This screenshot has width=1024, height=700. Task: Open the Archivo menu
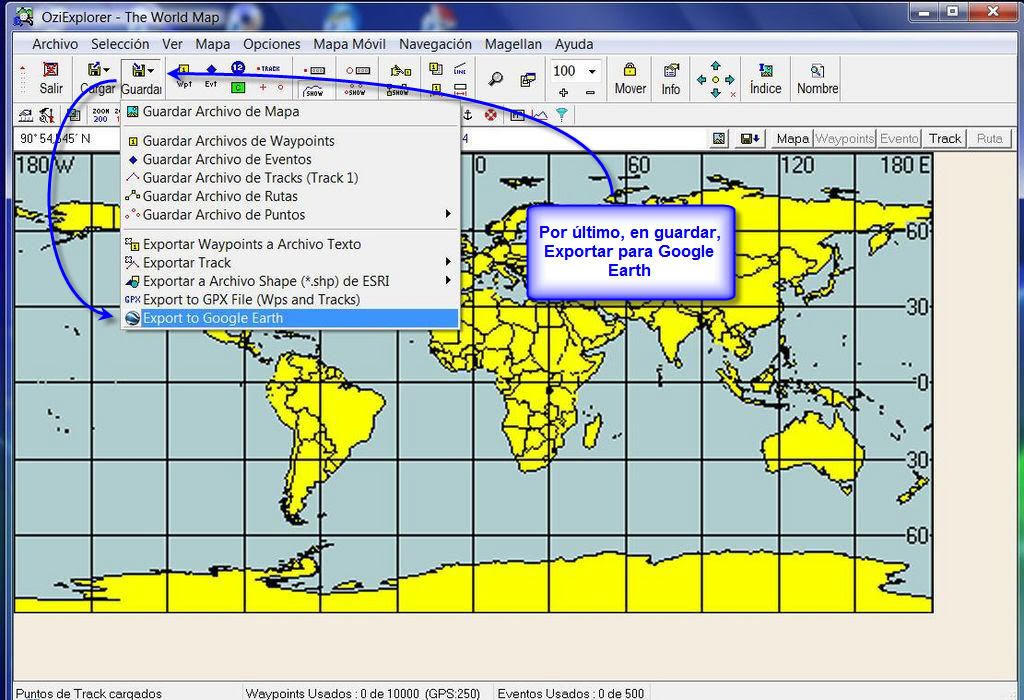55,44
